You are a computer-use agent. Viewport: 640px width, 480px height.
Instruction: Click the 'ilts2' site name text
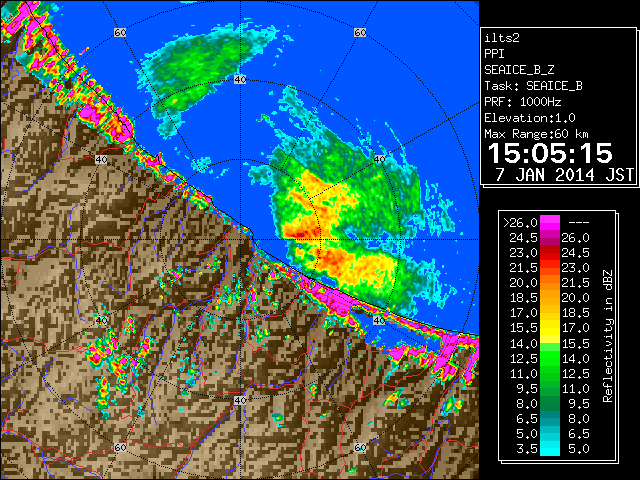(502, 38)
